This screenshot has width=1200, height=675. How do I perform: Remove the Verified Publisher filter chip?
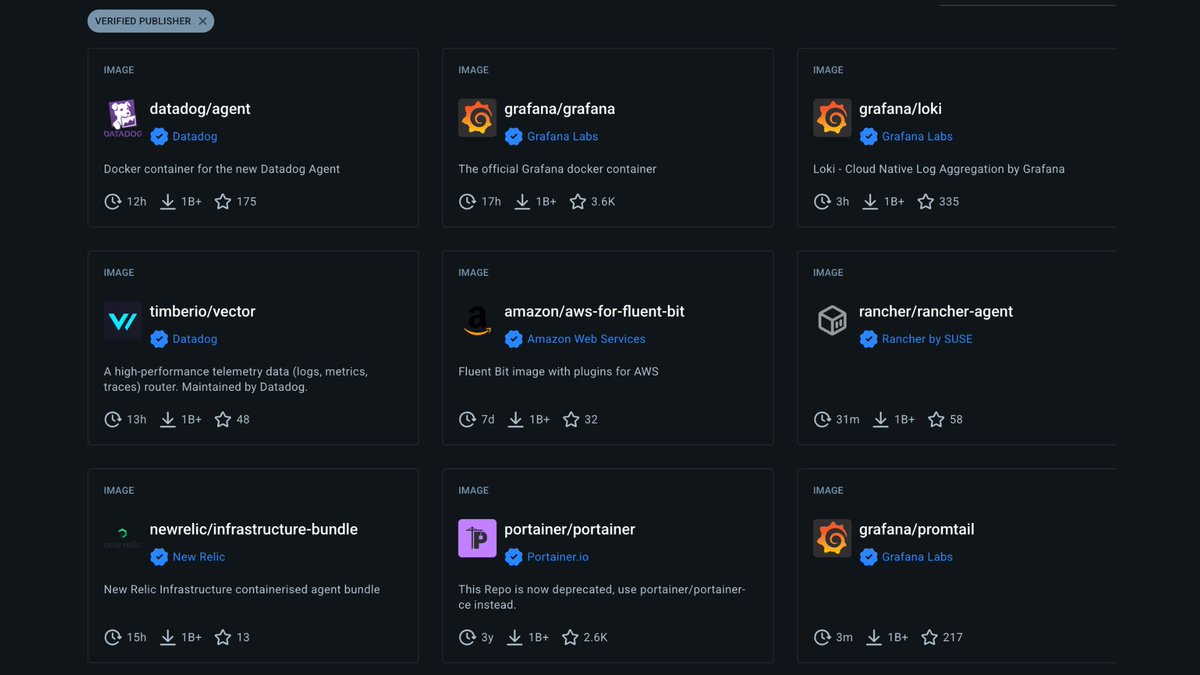click(203, 21)
